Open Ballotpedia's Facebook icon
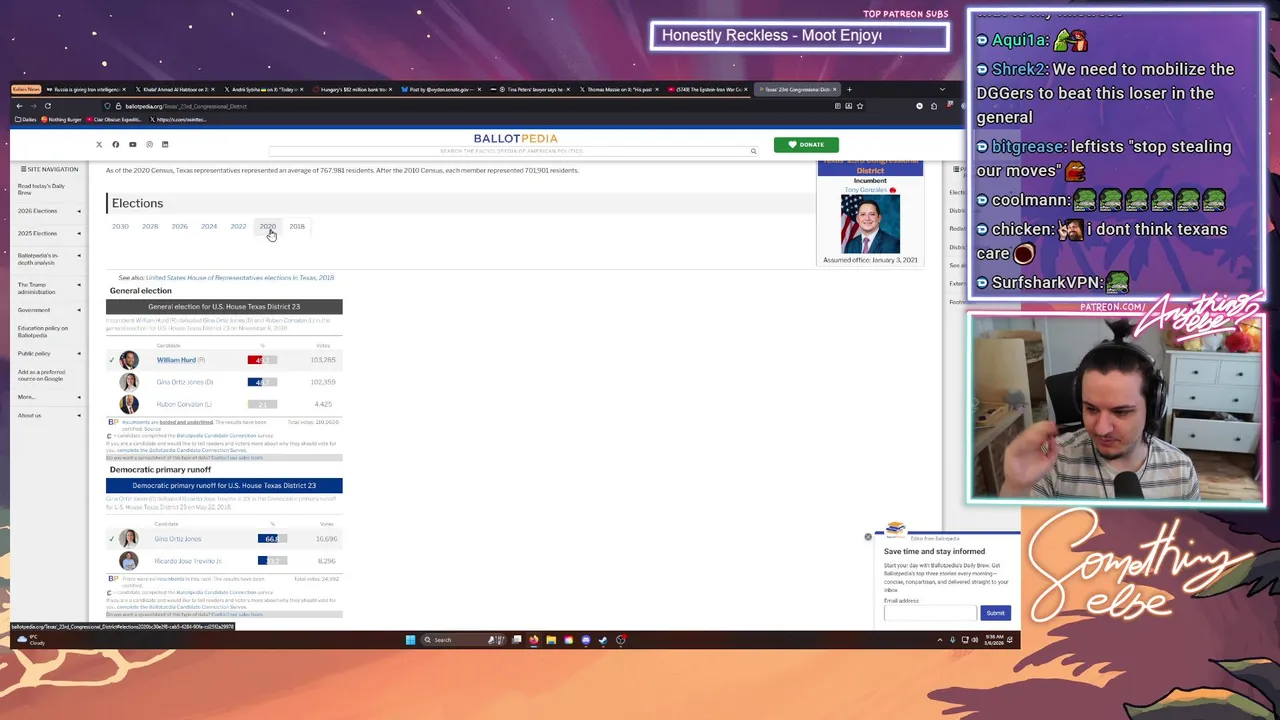The height and width of the screenshot is (720, 1280). (115, 144)
